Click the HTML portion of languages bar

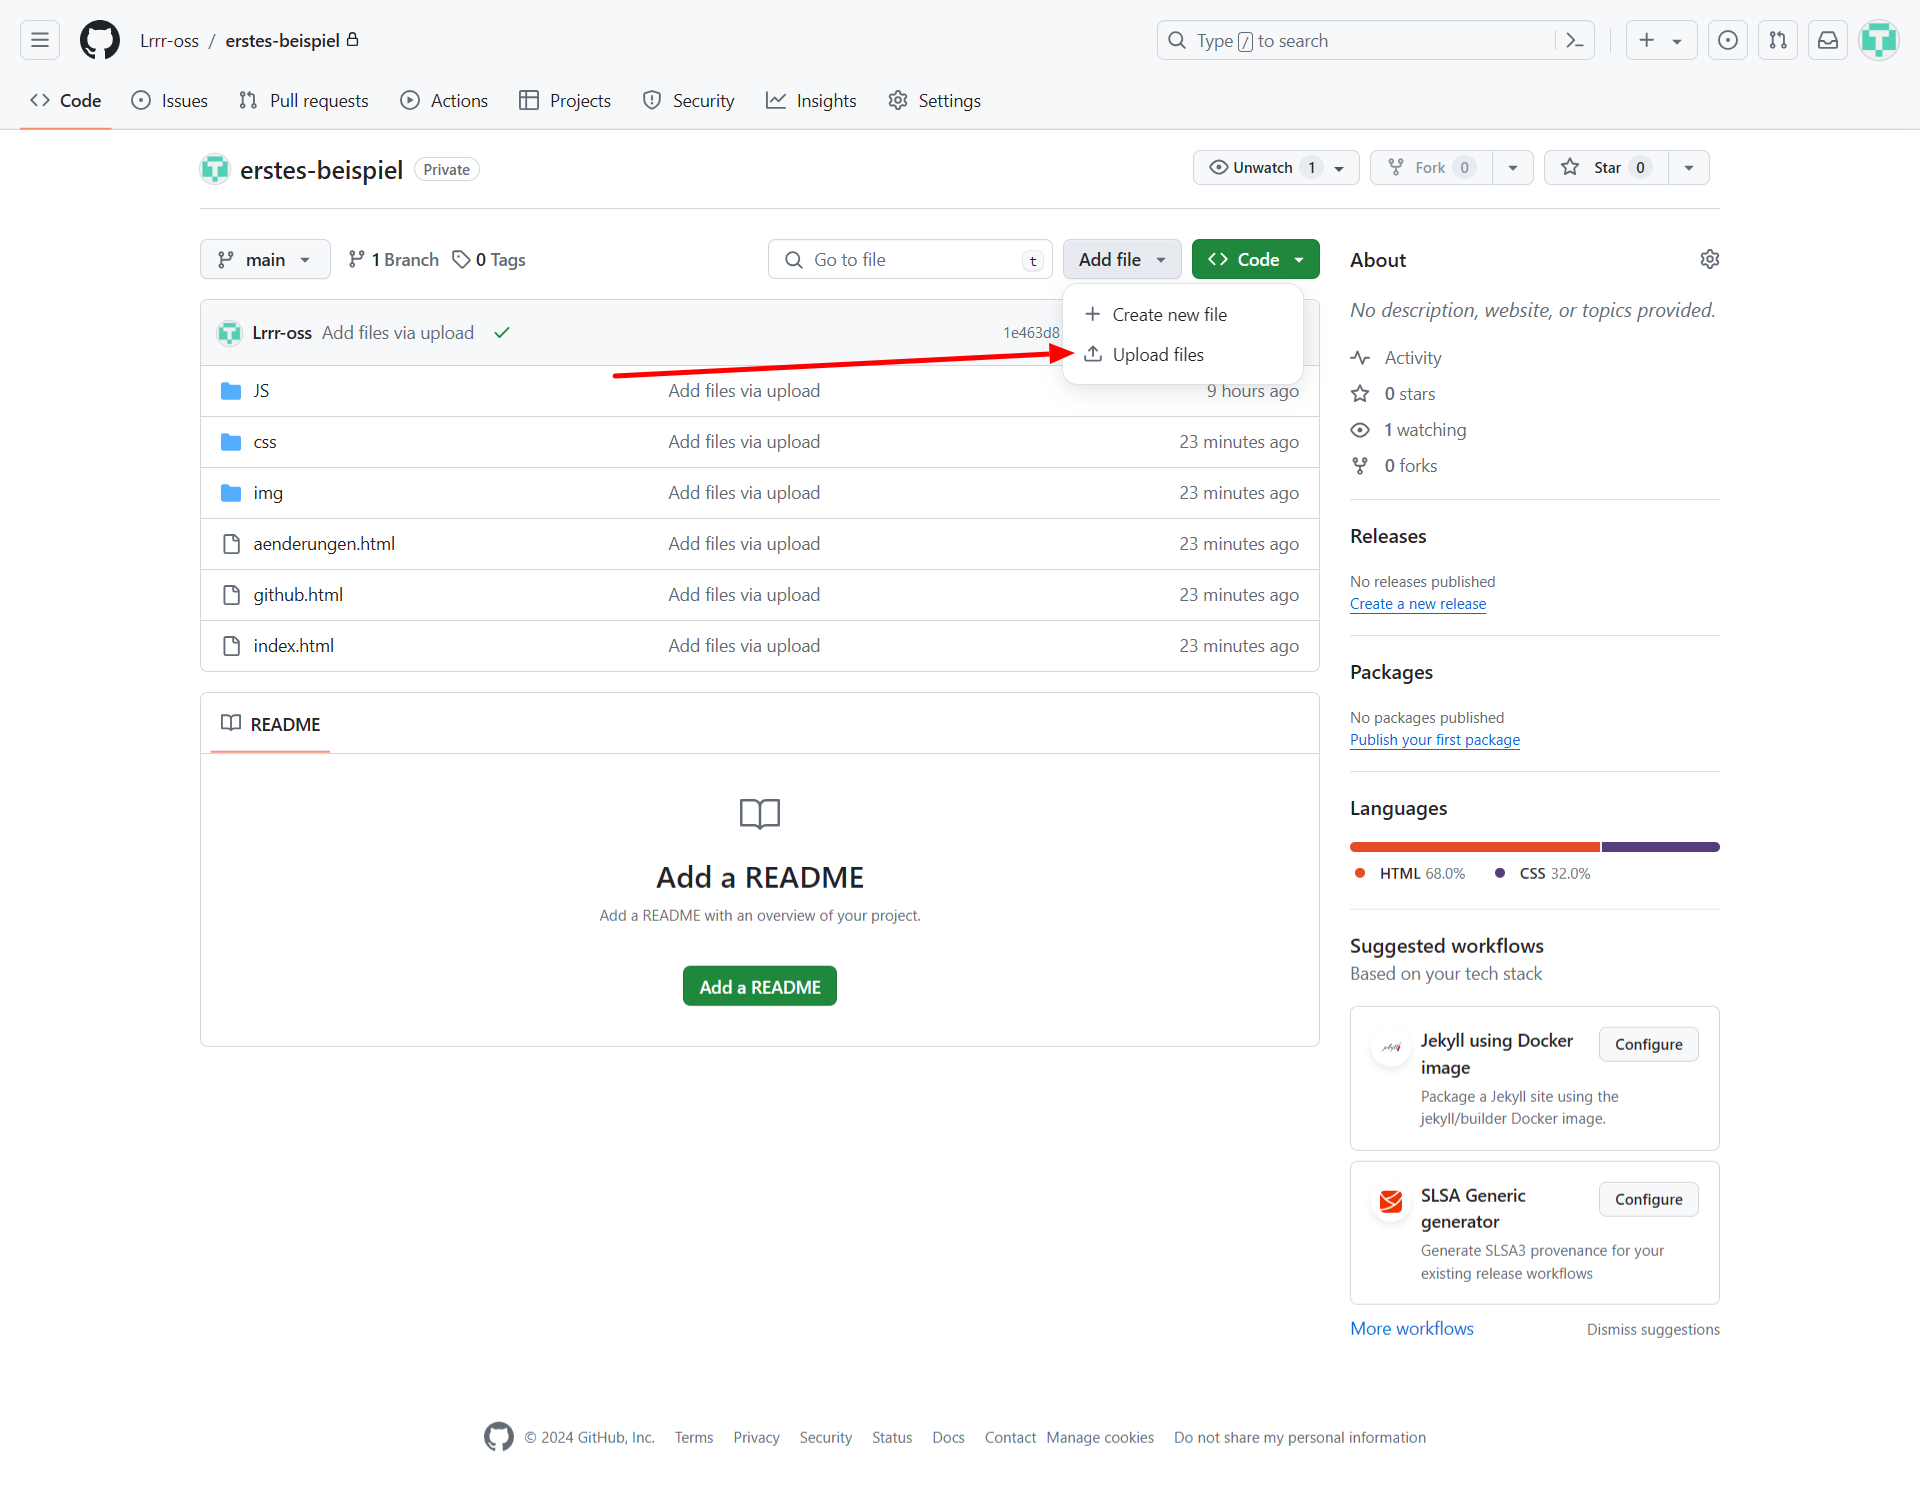[x=1474, y=847]
